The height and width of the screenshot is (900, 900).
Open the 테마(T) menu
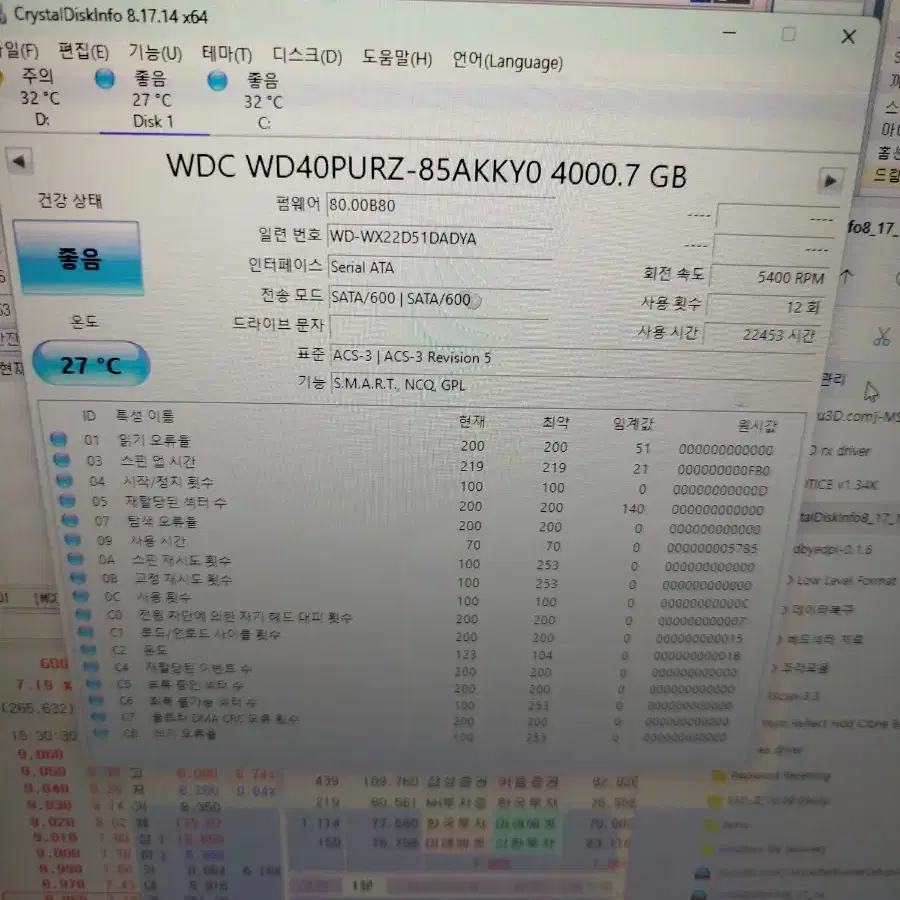coord(227,55)
